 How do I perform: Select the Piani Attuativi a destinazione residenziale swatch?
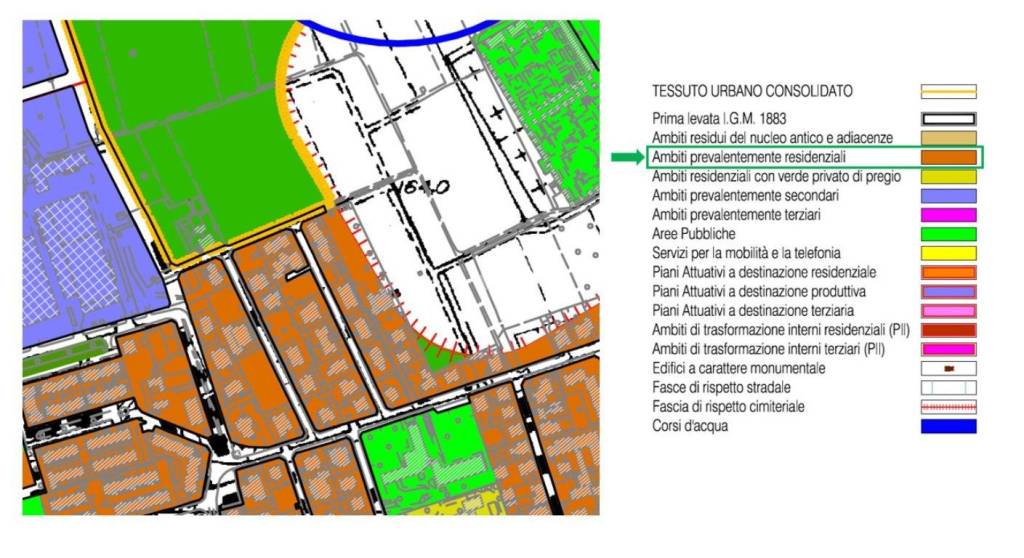pyautogui.click(x=948, y=272)
